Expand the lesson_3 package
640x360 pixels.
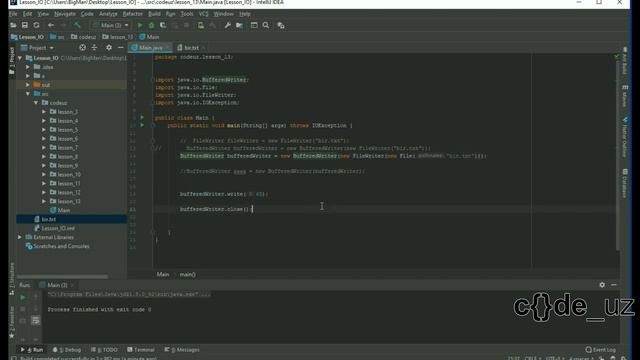44,112
